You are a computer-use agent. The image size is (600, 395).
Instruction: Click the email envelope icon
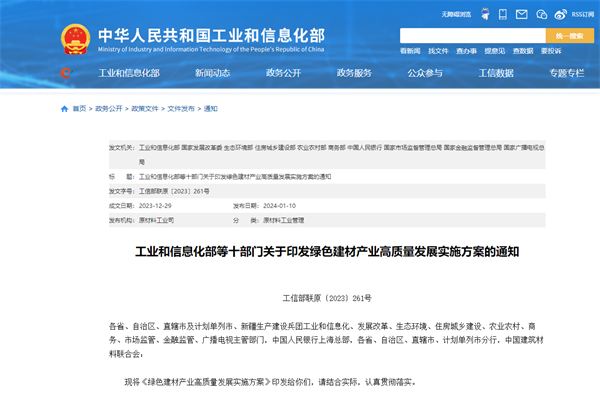point(522,15)
